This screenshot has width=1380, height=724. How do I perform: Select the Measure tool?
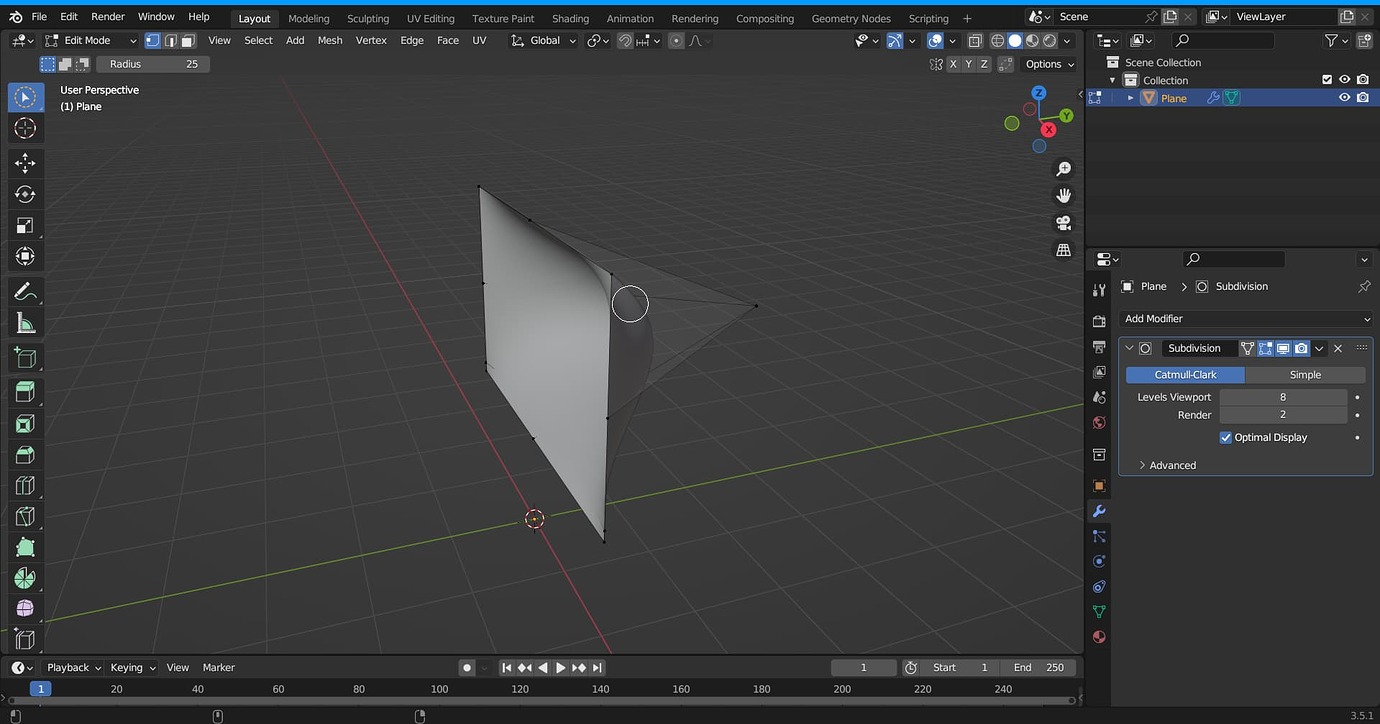tap(25, 323)
